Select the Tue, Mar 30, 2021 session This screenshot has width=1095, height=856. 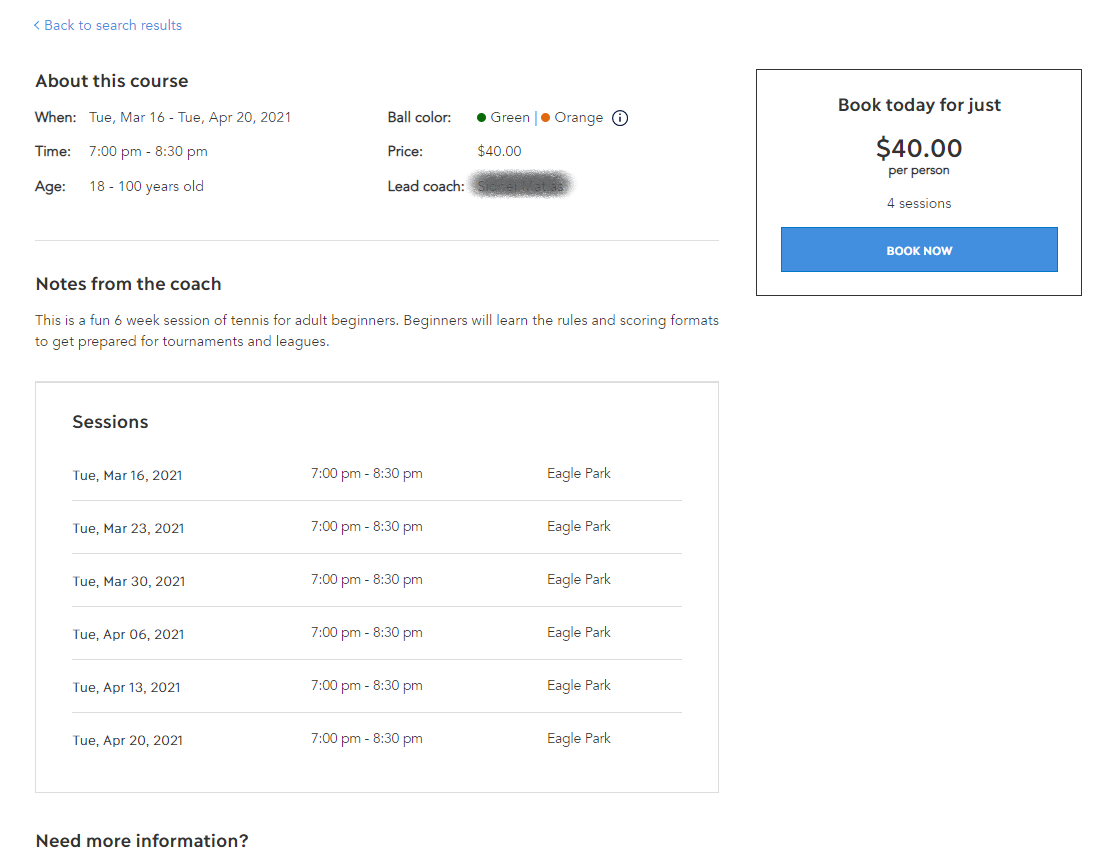(x=127, y=580)
